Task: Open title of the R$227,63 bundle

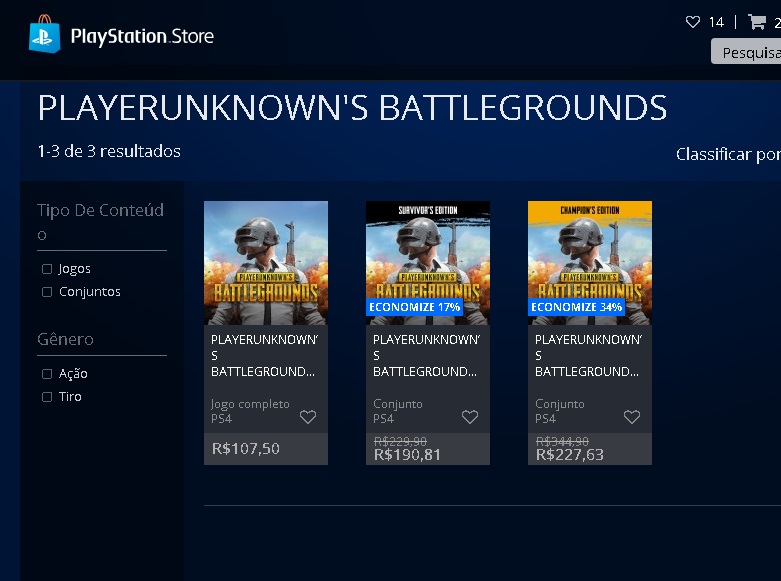Action: coord(588,355)
